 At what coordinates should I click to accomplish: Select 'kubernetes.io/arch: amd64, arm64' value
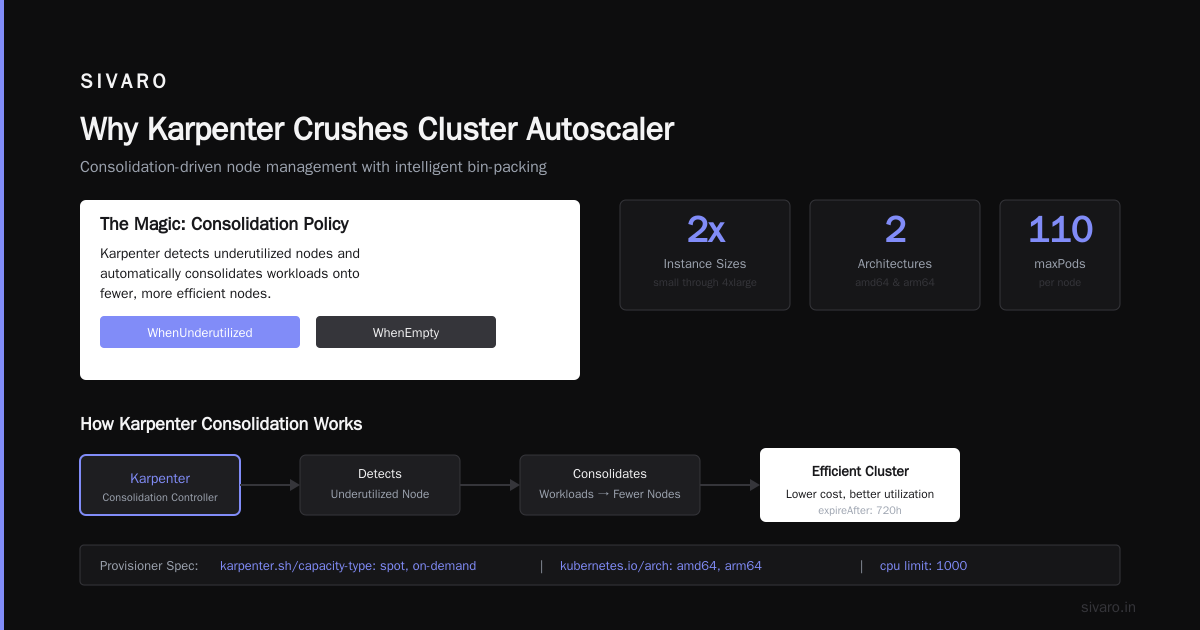click(x=661, y=566)
